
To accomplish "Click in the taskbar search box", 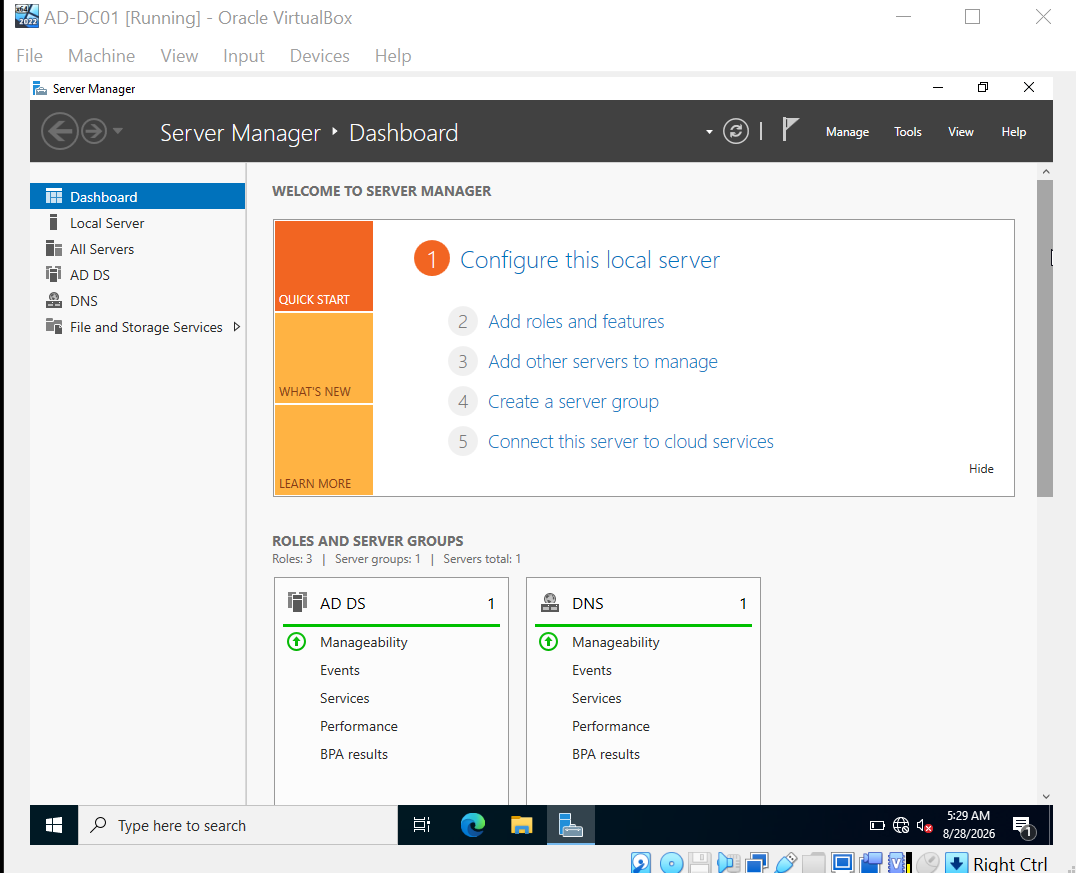I will (x=238, y=825).
